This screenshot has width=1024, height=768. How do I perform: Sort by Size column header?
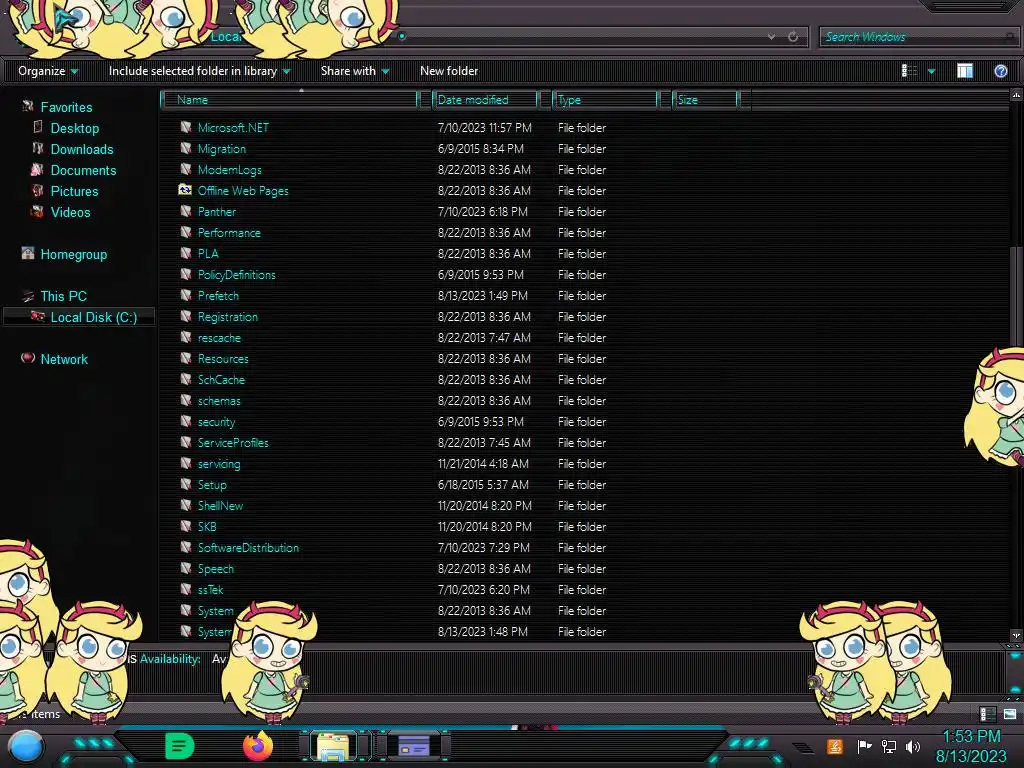(705, 99)
